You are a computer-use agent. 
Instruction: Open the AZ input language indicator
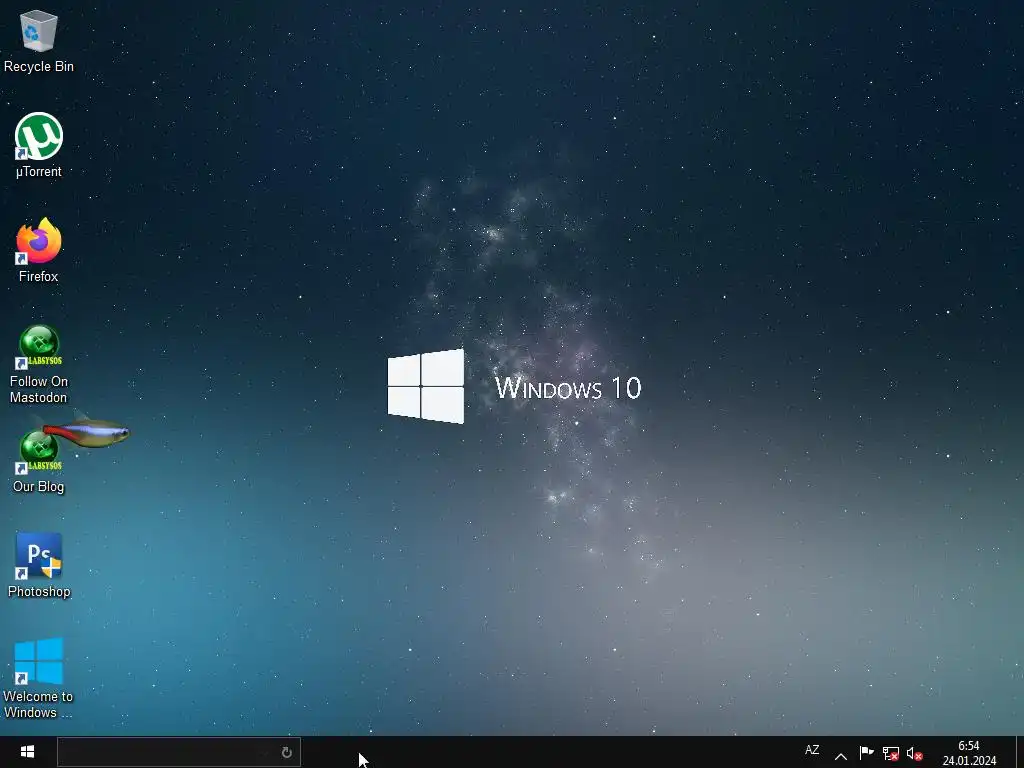[x=812, y=750]
